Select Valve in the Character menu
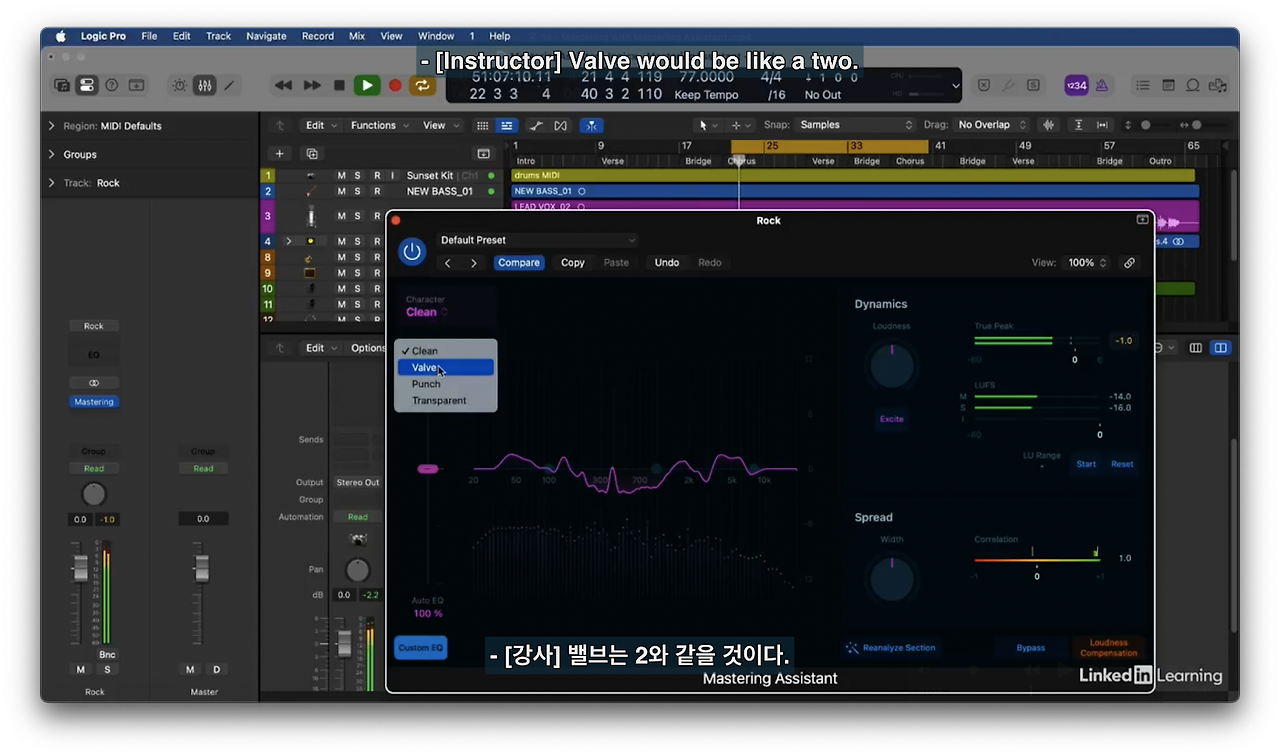The width and height of the screenshot is (1280, 756). pos(445,367)
